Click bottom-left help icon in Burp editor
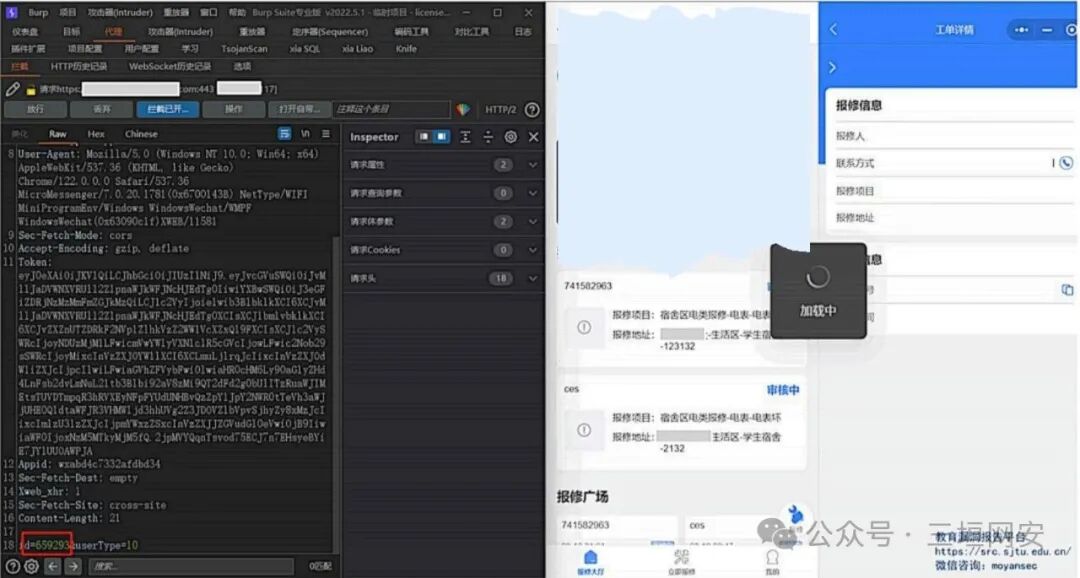The width and height of the screenshot is (1080, 578). (x=12, y=566)
